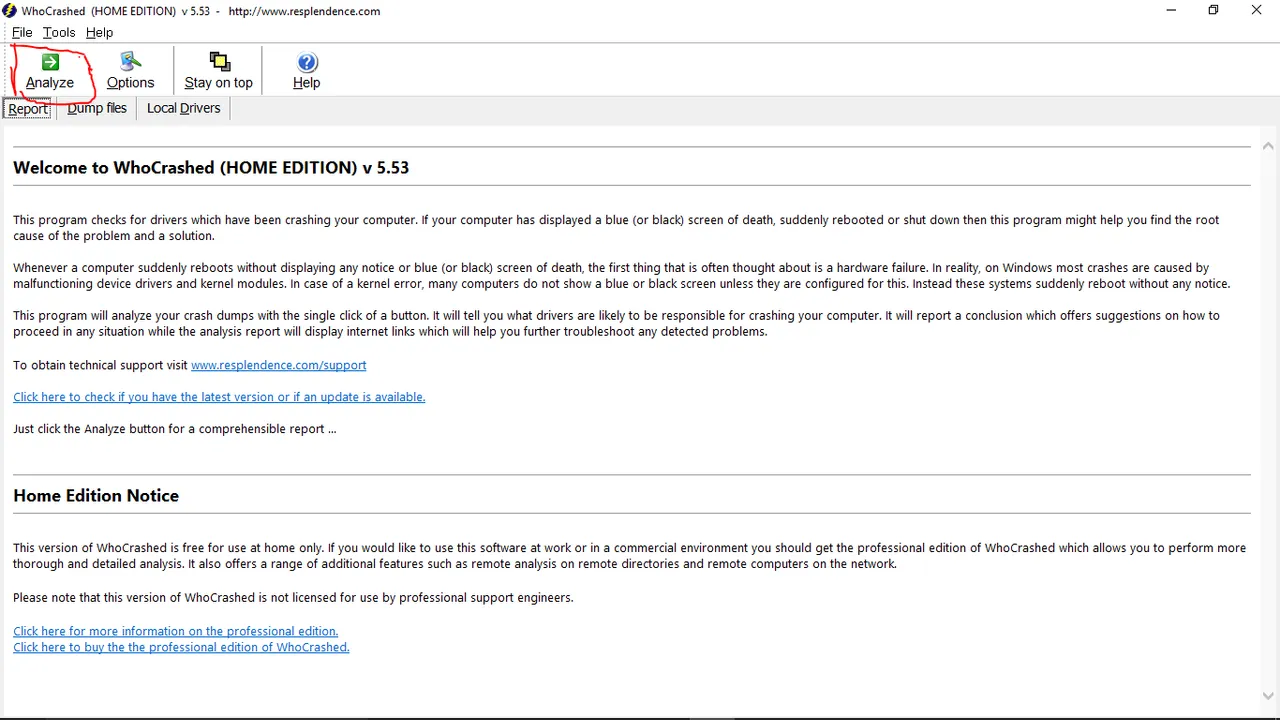Viewport: 1280px width, 720px height.
Task: Open the www.resplendence.com/support link
Action: [x=279, y=365]
